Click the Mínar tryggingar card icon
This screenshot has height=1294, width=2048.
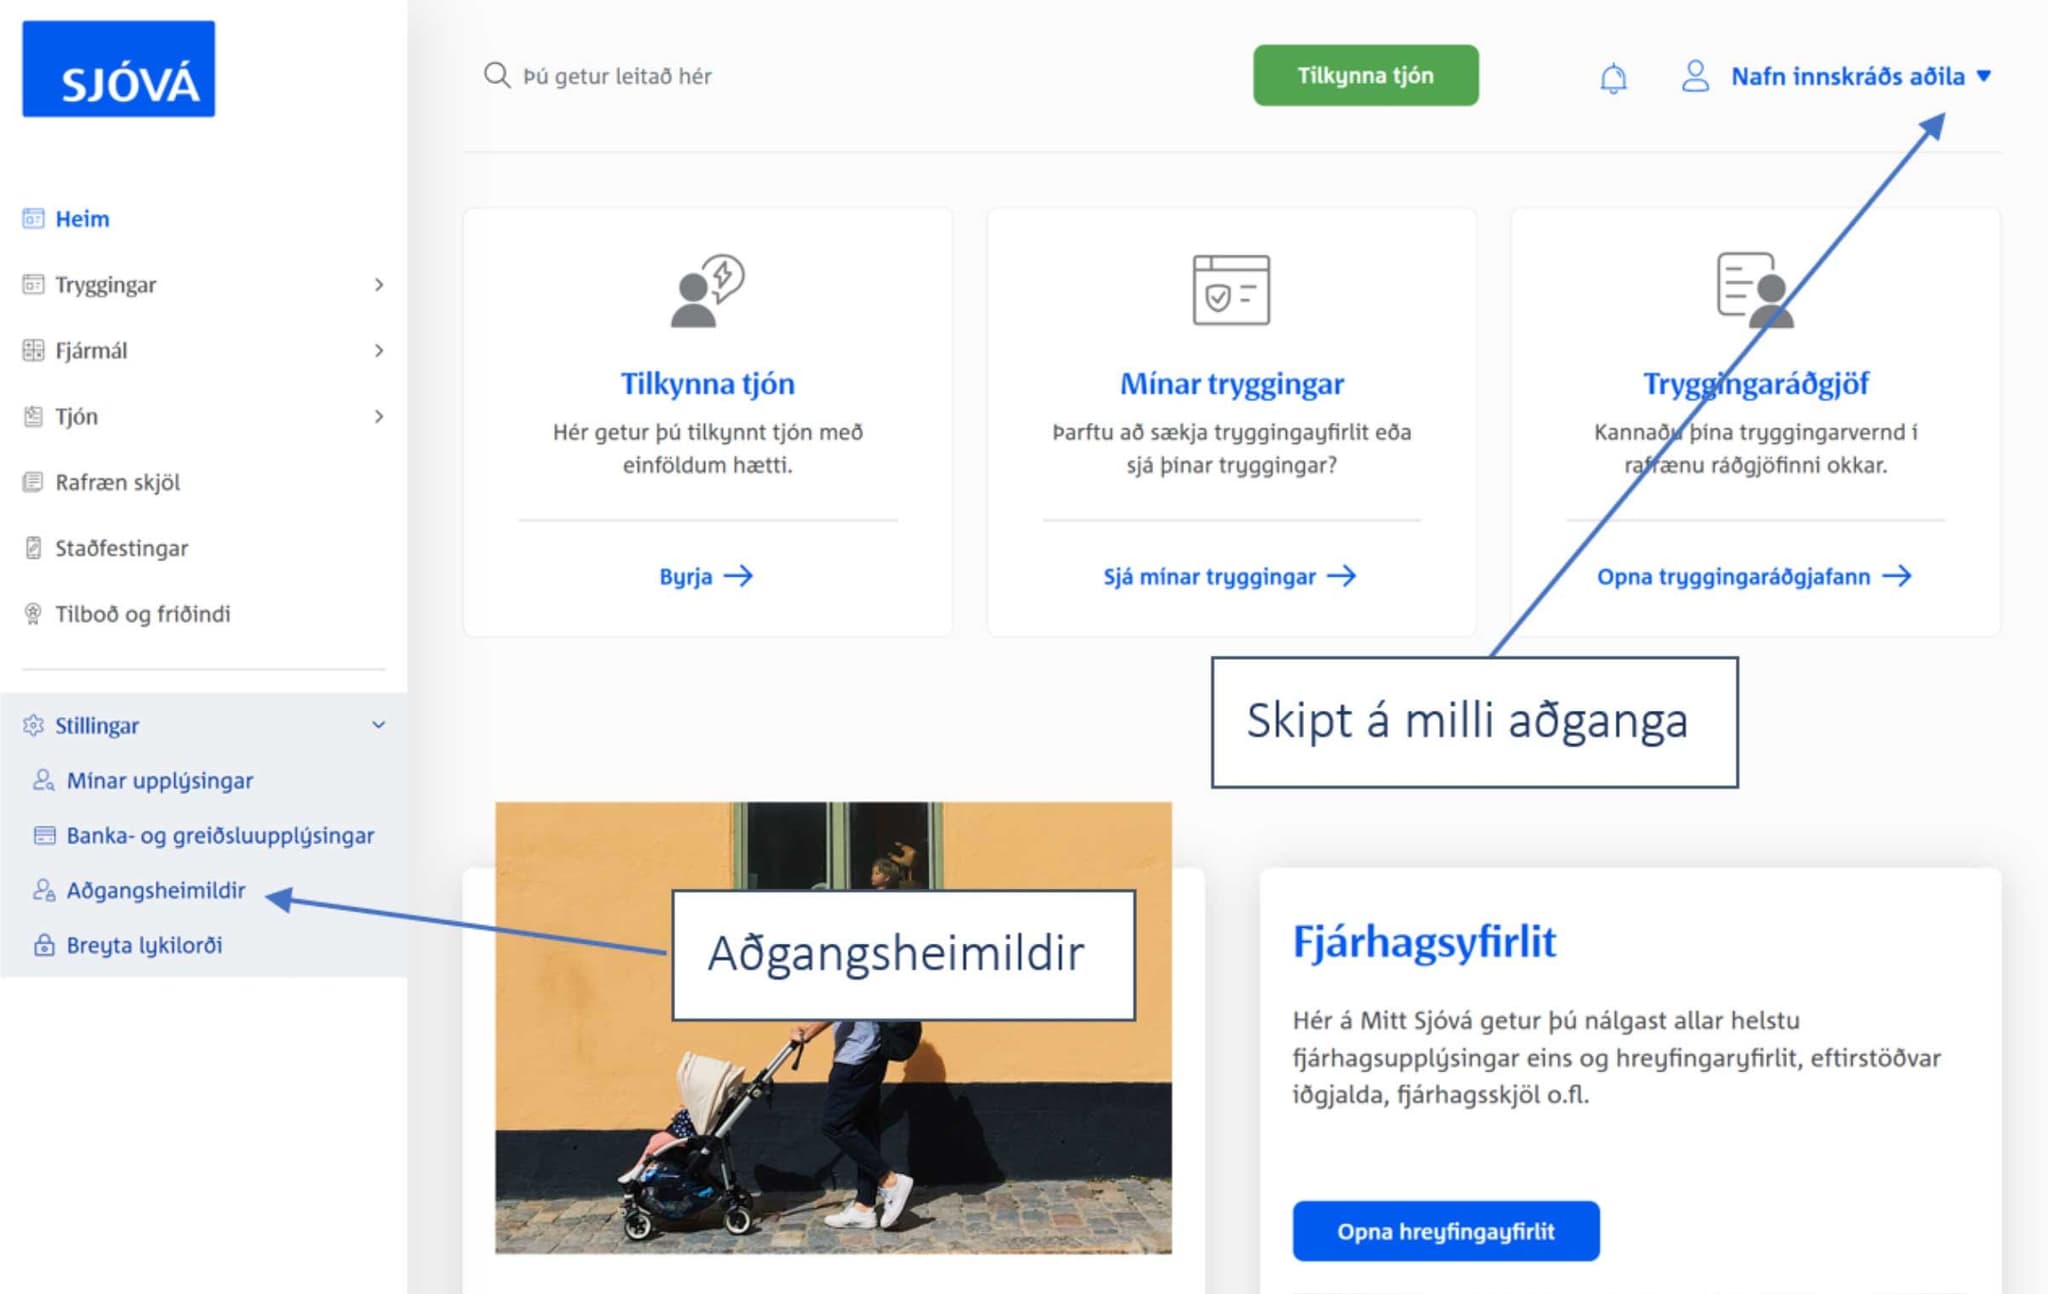[1231, 290]
